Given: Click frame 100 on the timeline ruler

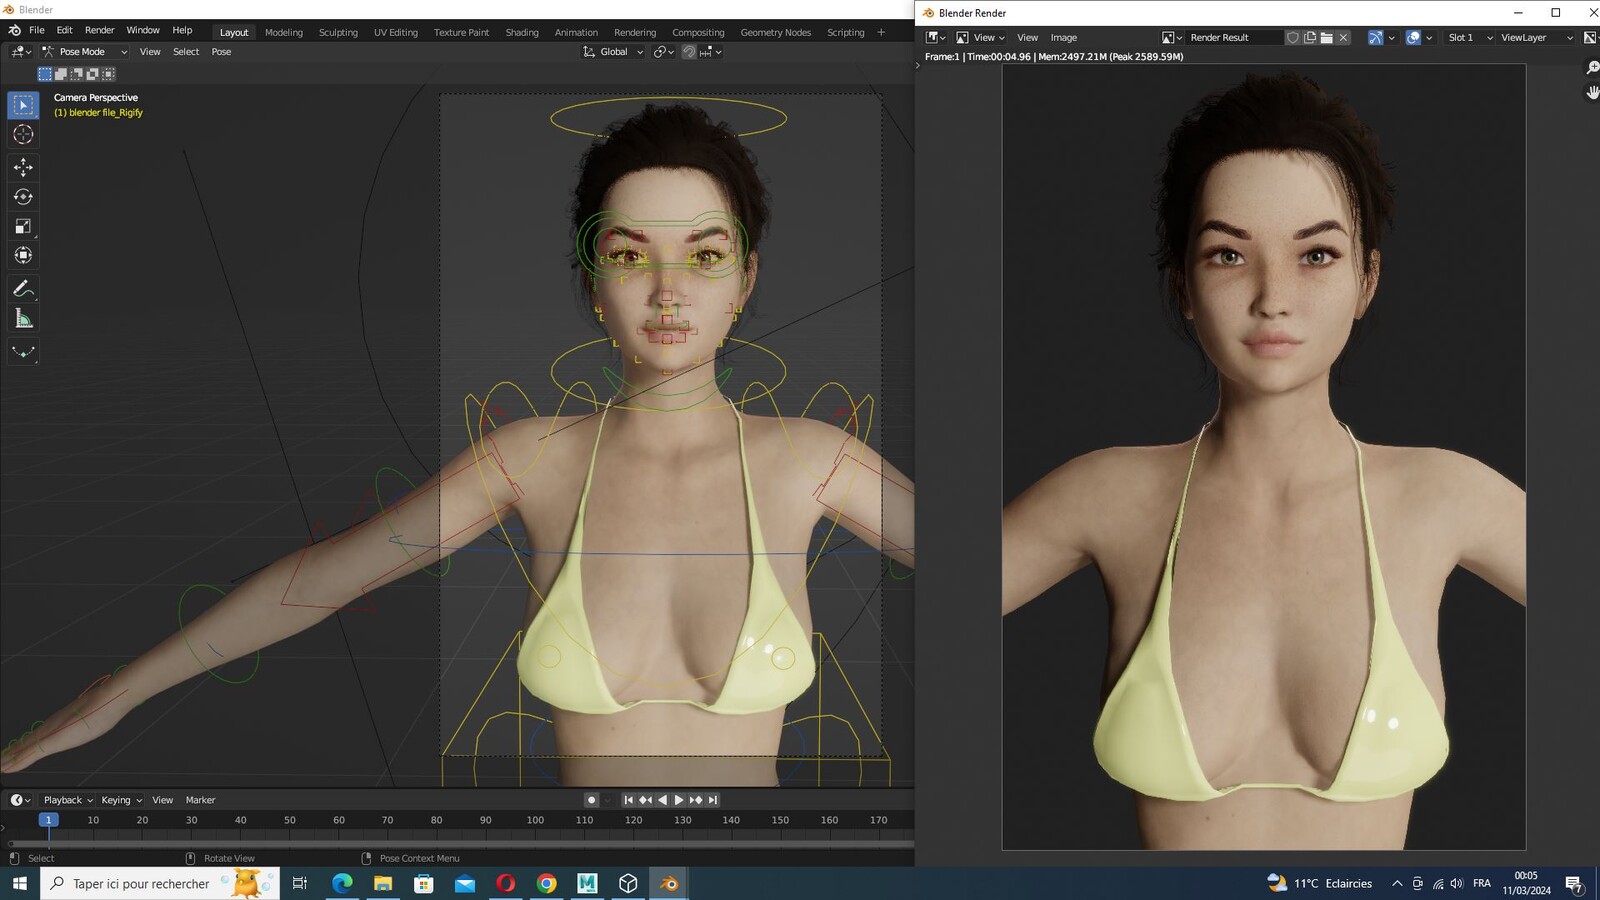Looking at the screenshot, I should [x=535, y=820].
